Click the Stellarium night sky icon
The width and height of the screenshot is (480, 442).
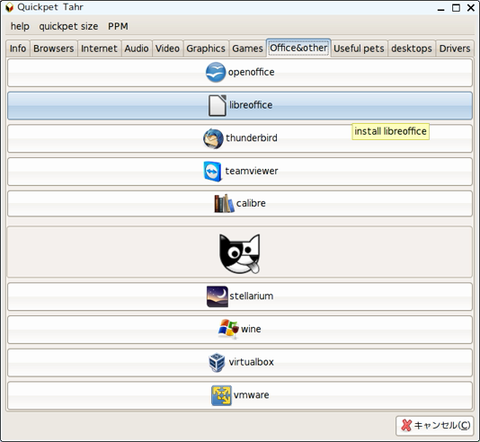click(x=217, y=296)
